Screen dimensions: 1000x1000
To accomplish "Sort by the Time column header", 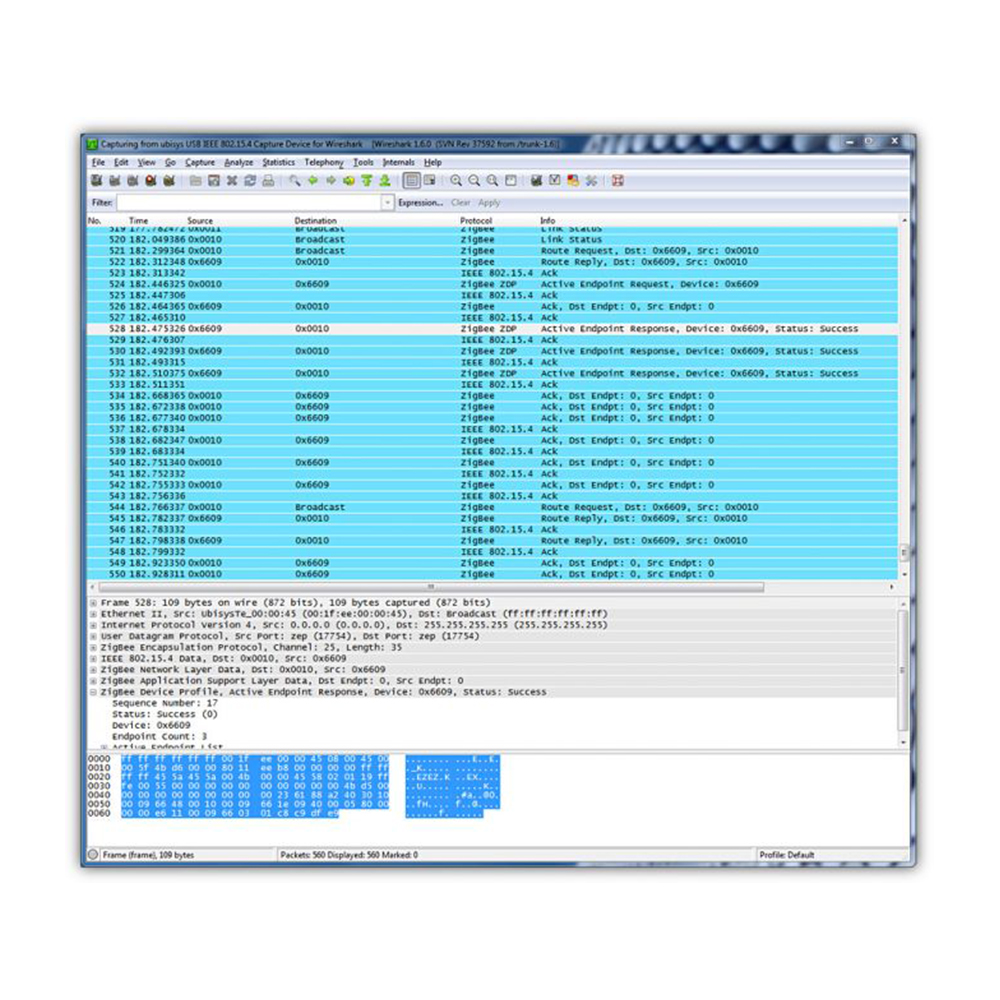I will (x=138, y=221).
